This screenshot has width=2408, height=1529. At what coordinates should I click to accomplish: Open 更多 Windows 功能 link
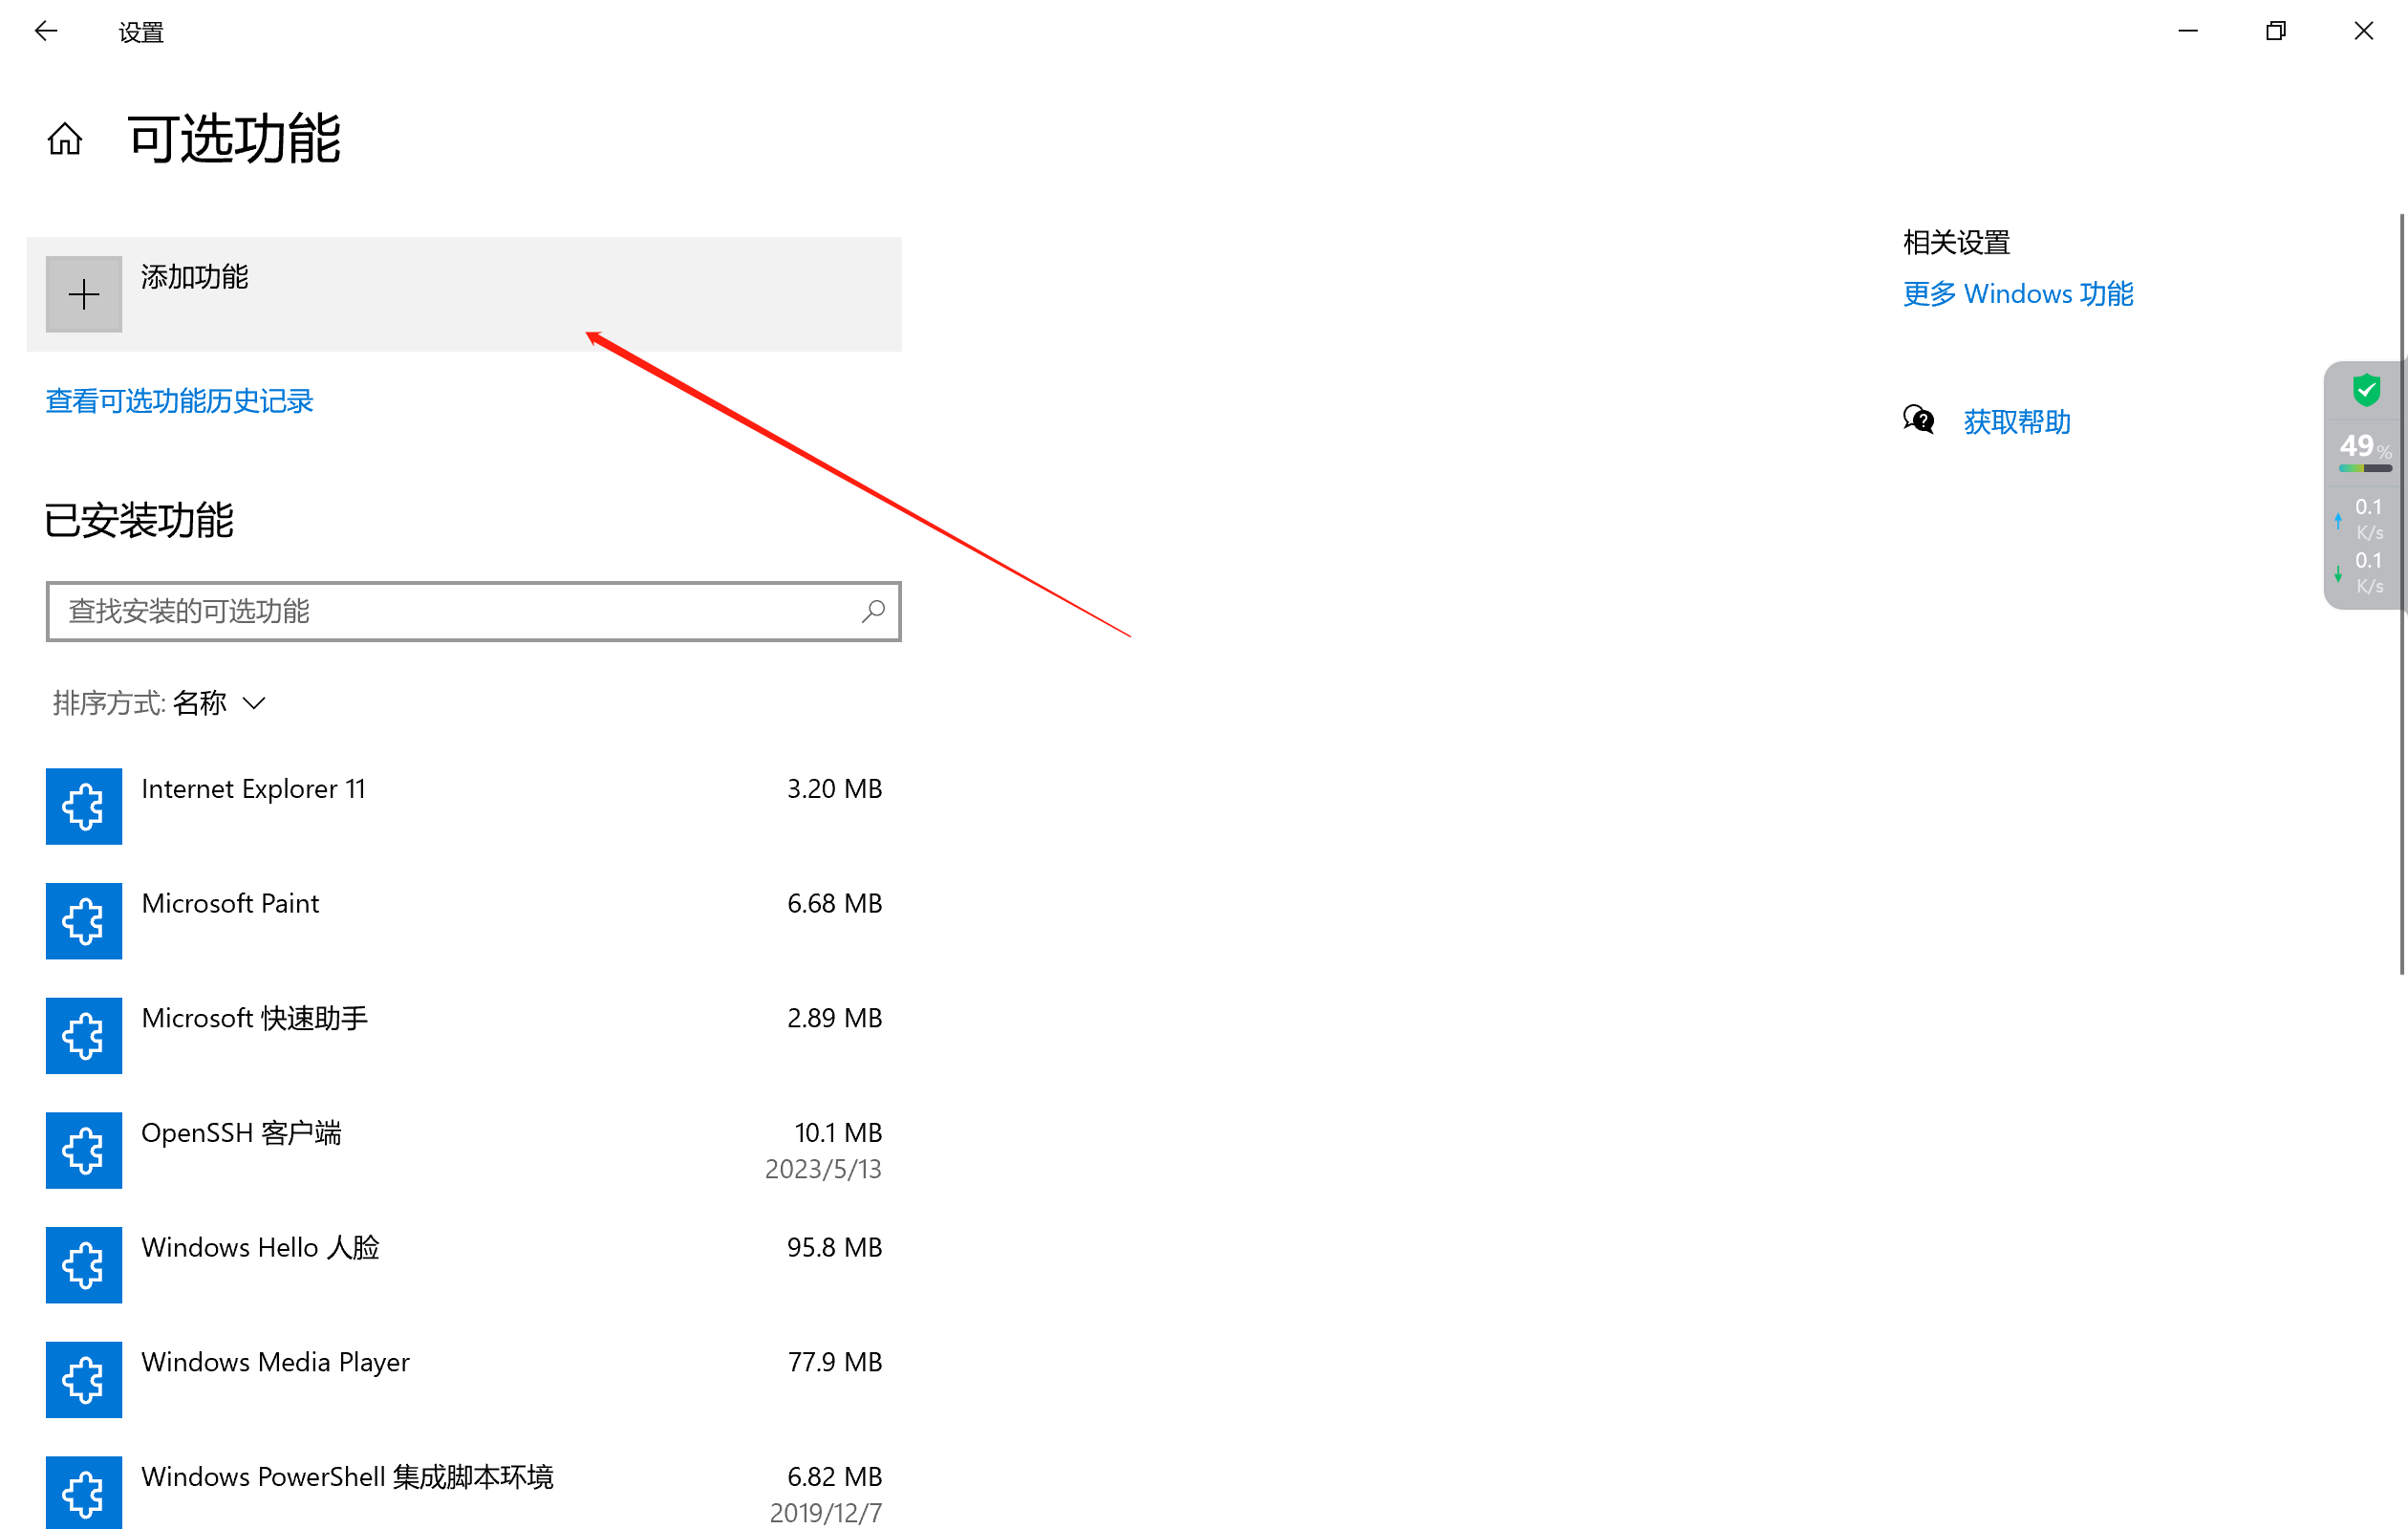point(2018,294)
